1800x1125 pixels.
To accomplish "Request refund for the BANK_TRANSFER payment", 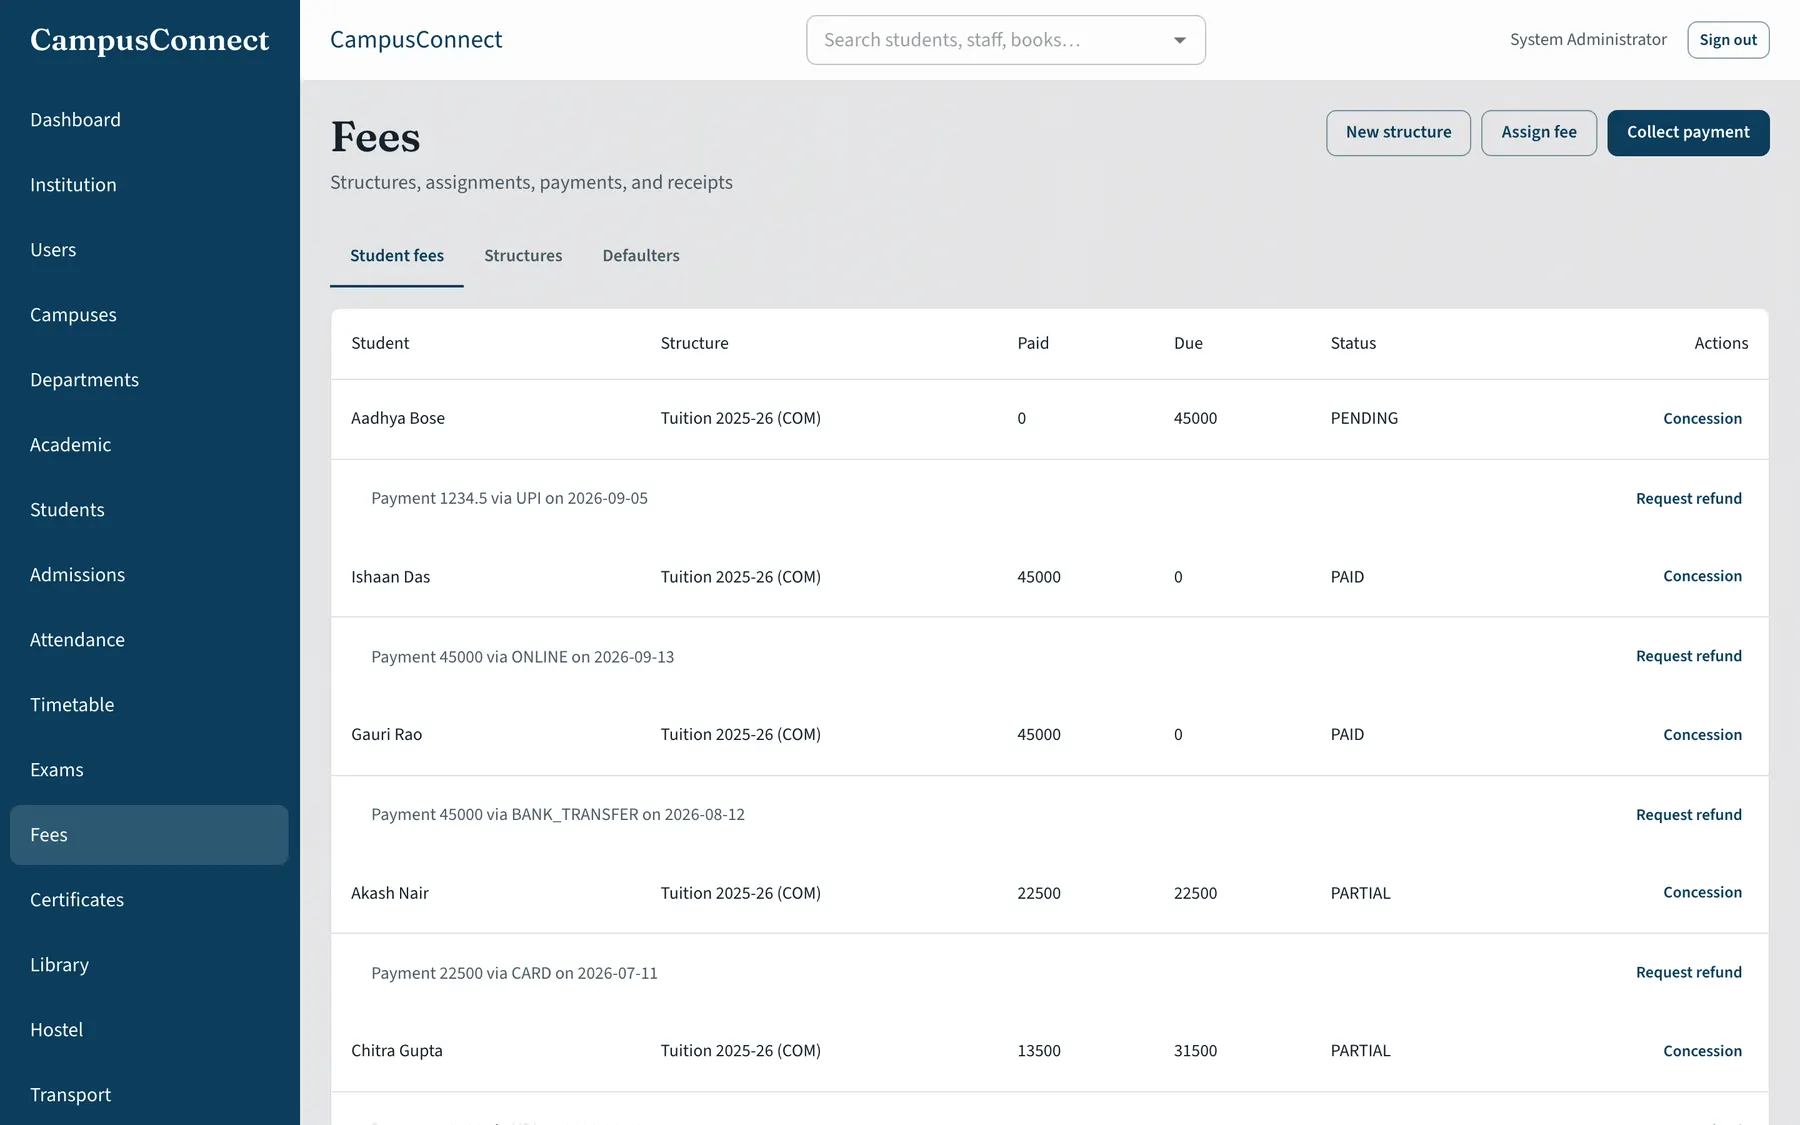I will (1688, 815).
